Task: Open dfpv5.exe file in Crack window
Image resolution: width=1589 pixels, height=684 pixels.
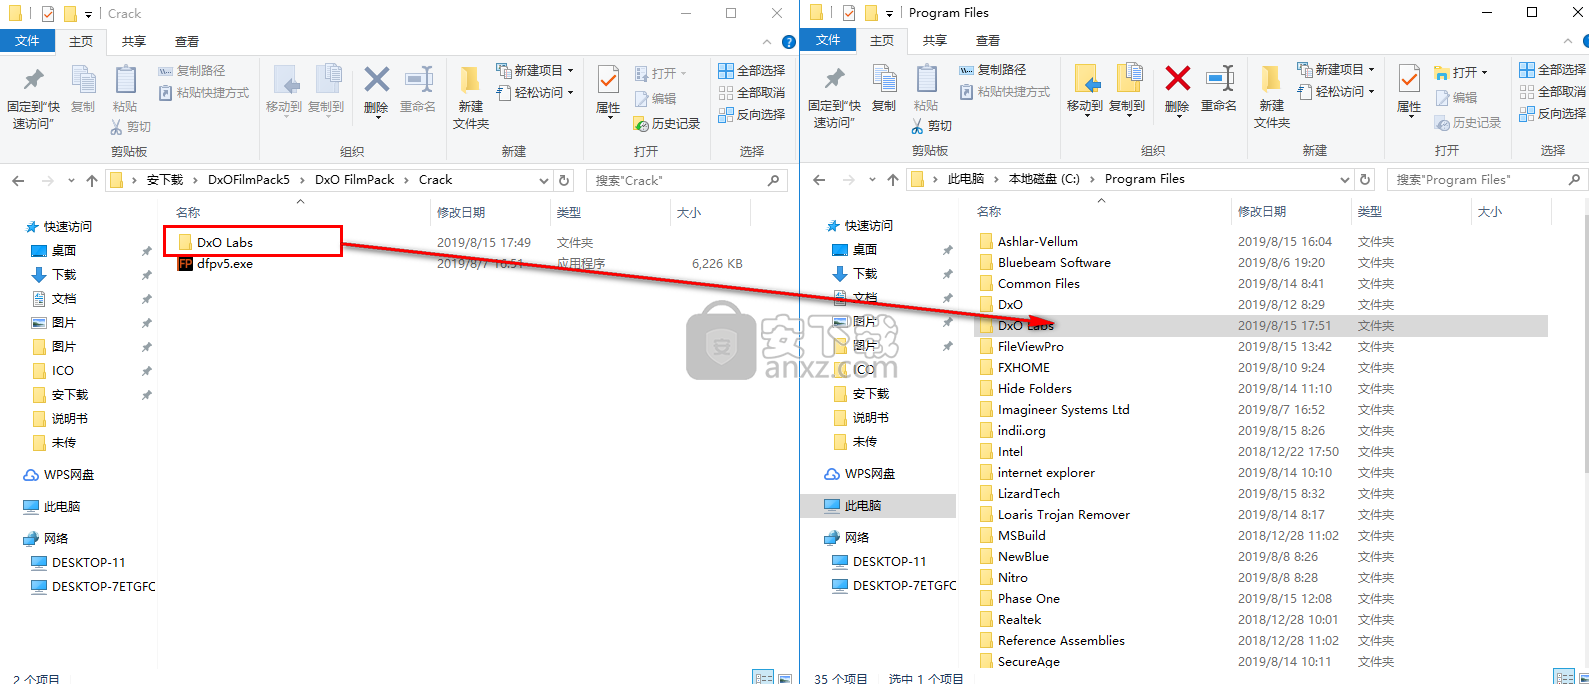Action: pos(225,264)
